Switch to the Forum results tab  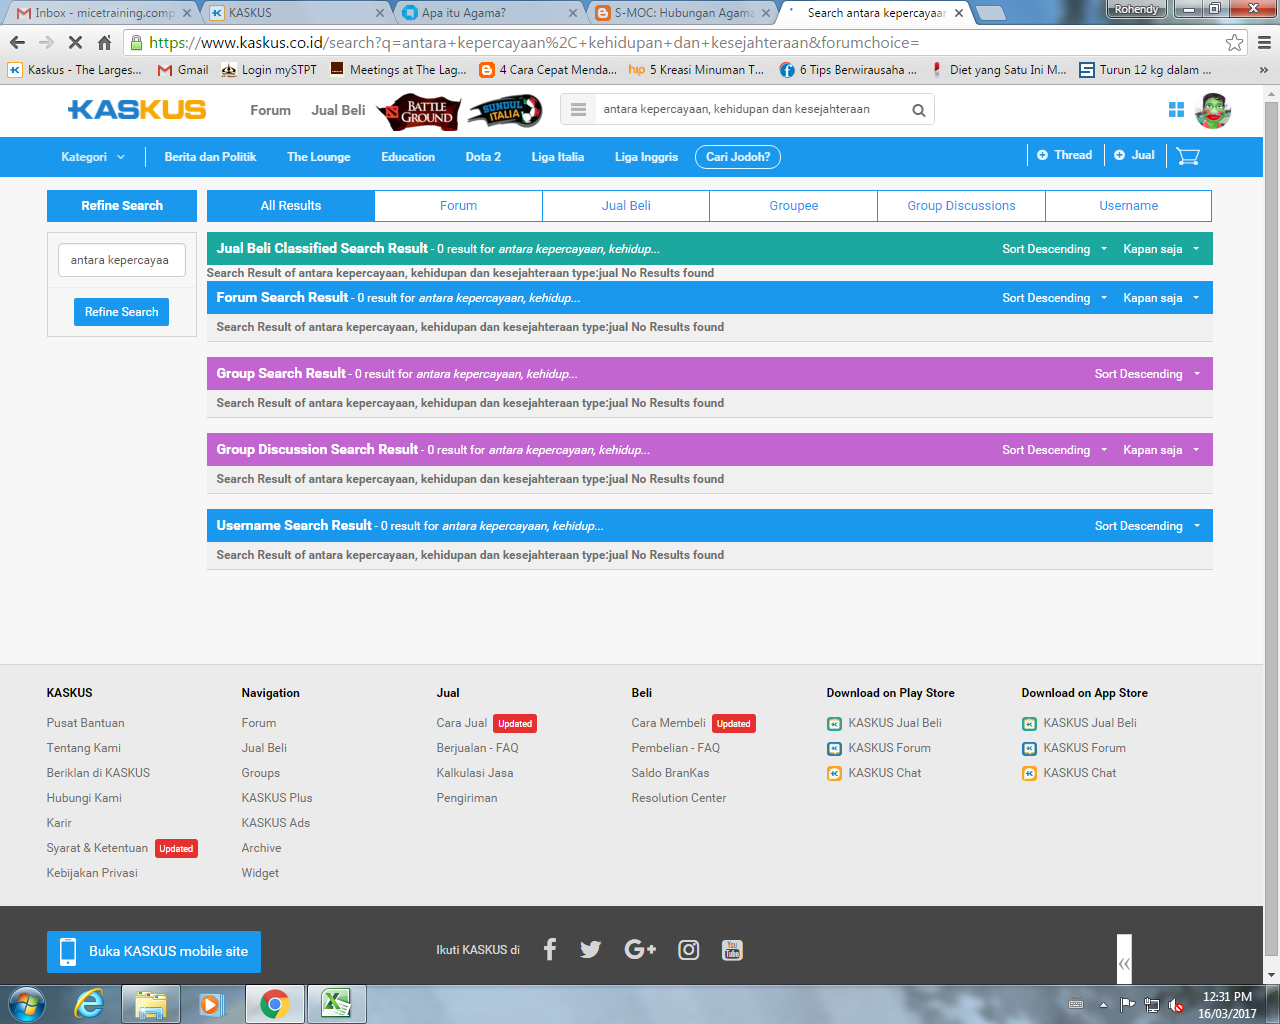pos(458,206)
